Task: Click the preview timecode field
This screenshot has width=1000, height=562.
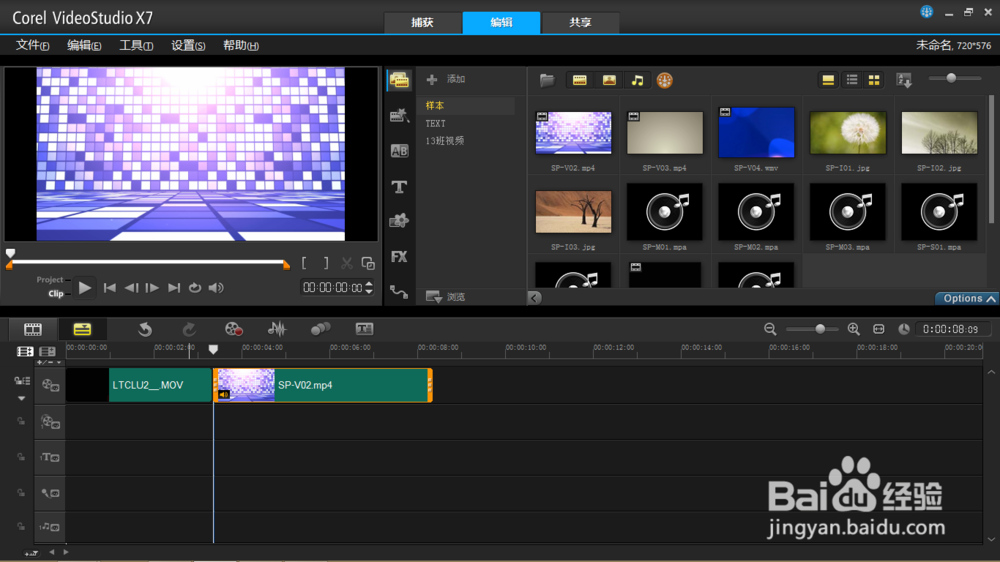Action: click(x=332, y=288)
